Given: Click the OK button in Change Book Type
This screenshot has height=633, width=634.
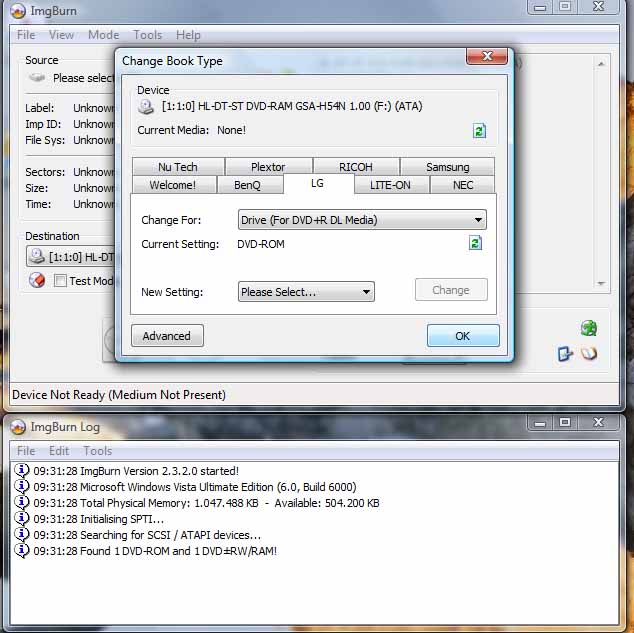Looking at the screenshot, I should point(463,335).
